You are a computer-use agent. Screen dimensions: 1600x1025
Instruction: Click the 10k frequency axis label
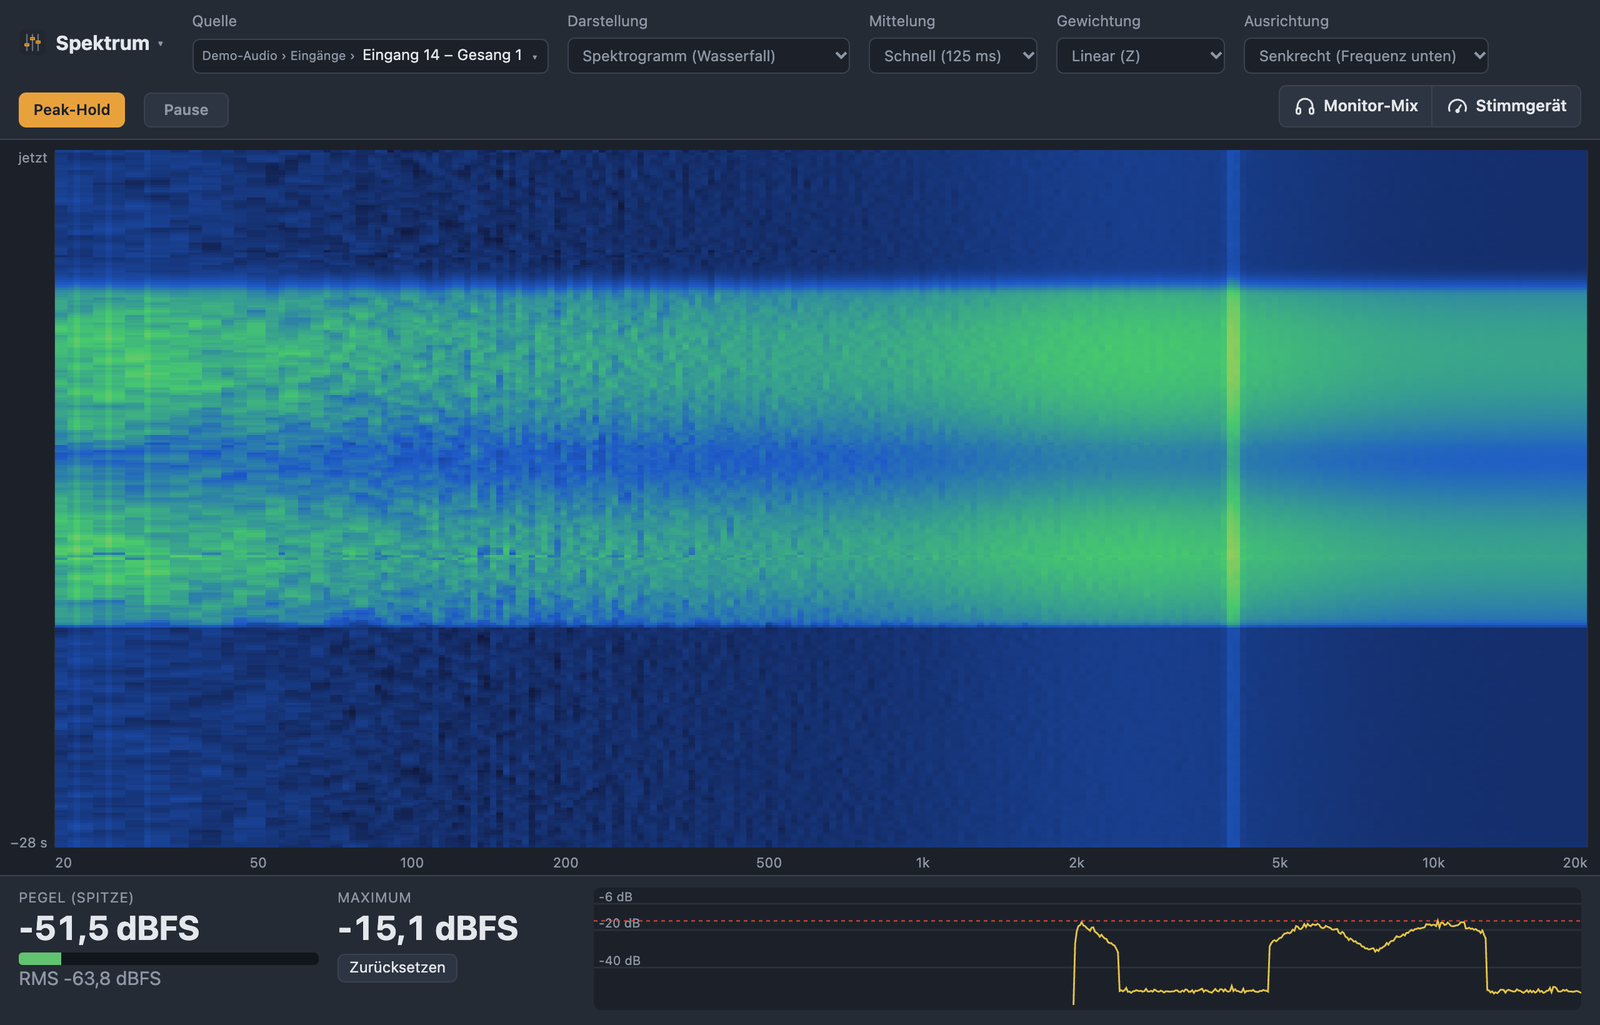click(1434, 863)
